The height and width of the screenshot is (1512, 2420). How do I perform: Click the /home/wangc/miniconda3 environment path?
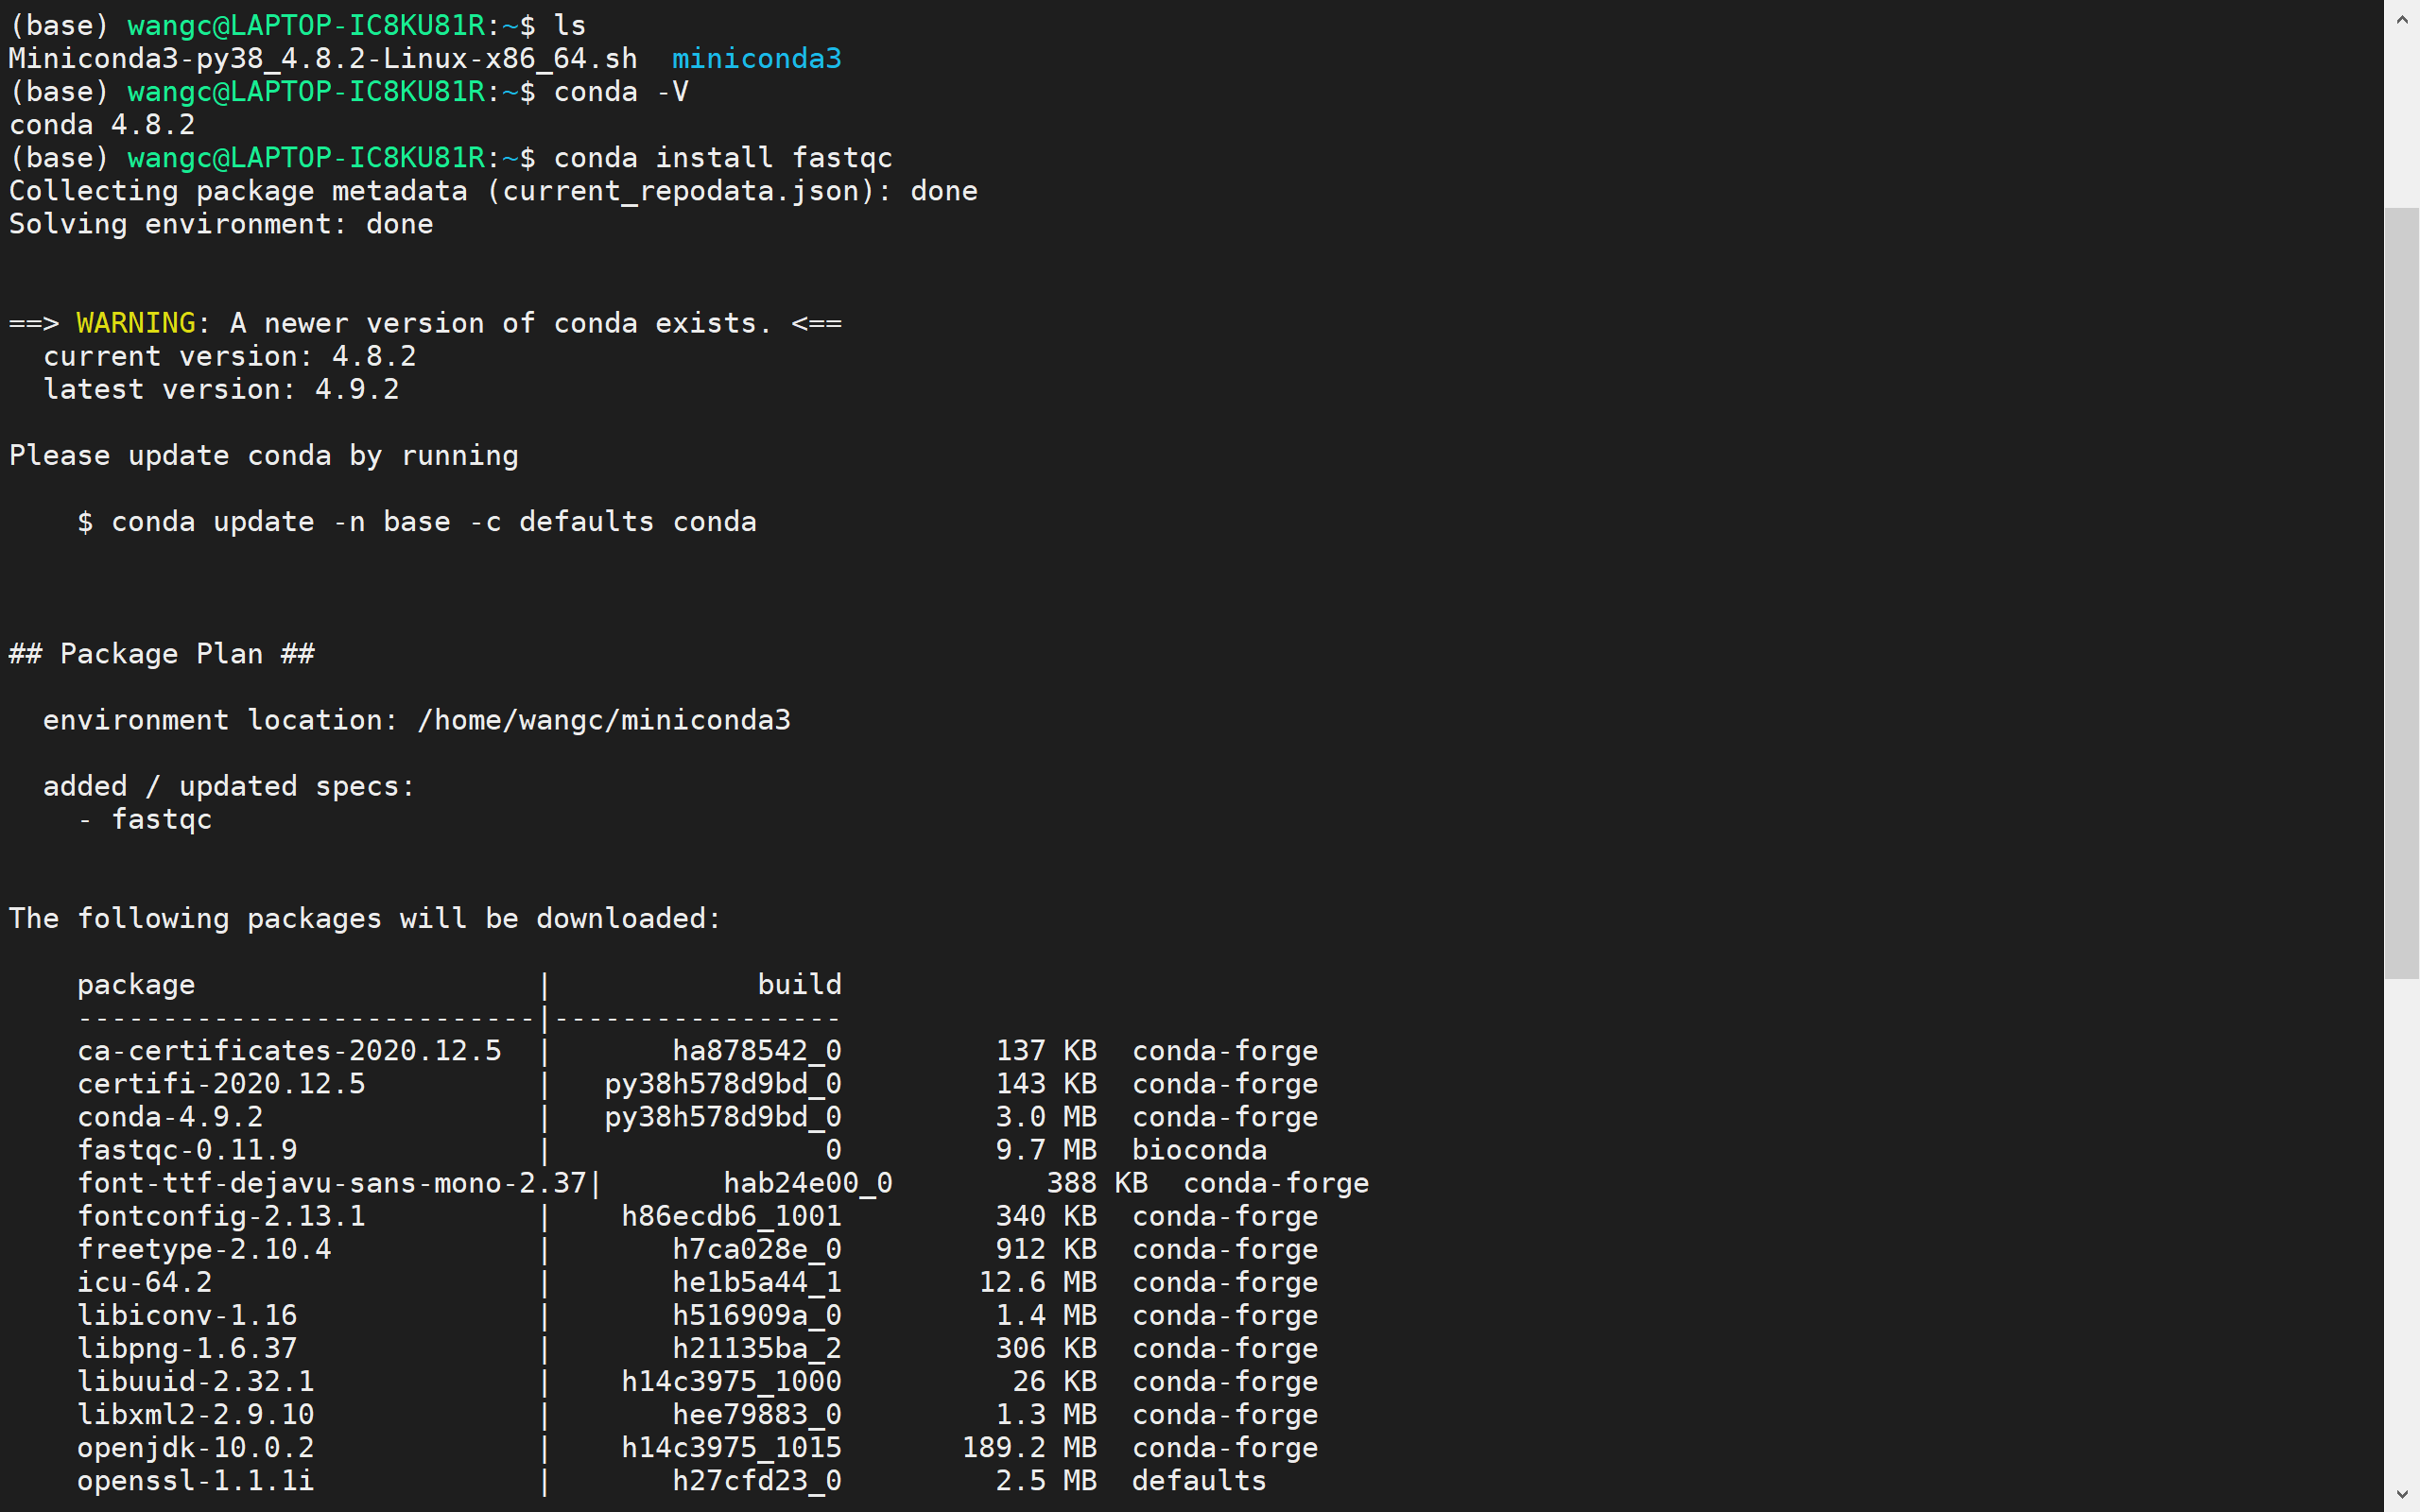coord(604,720)
